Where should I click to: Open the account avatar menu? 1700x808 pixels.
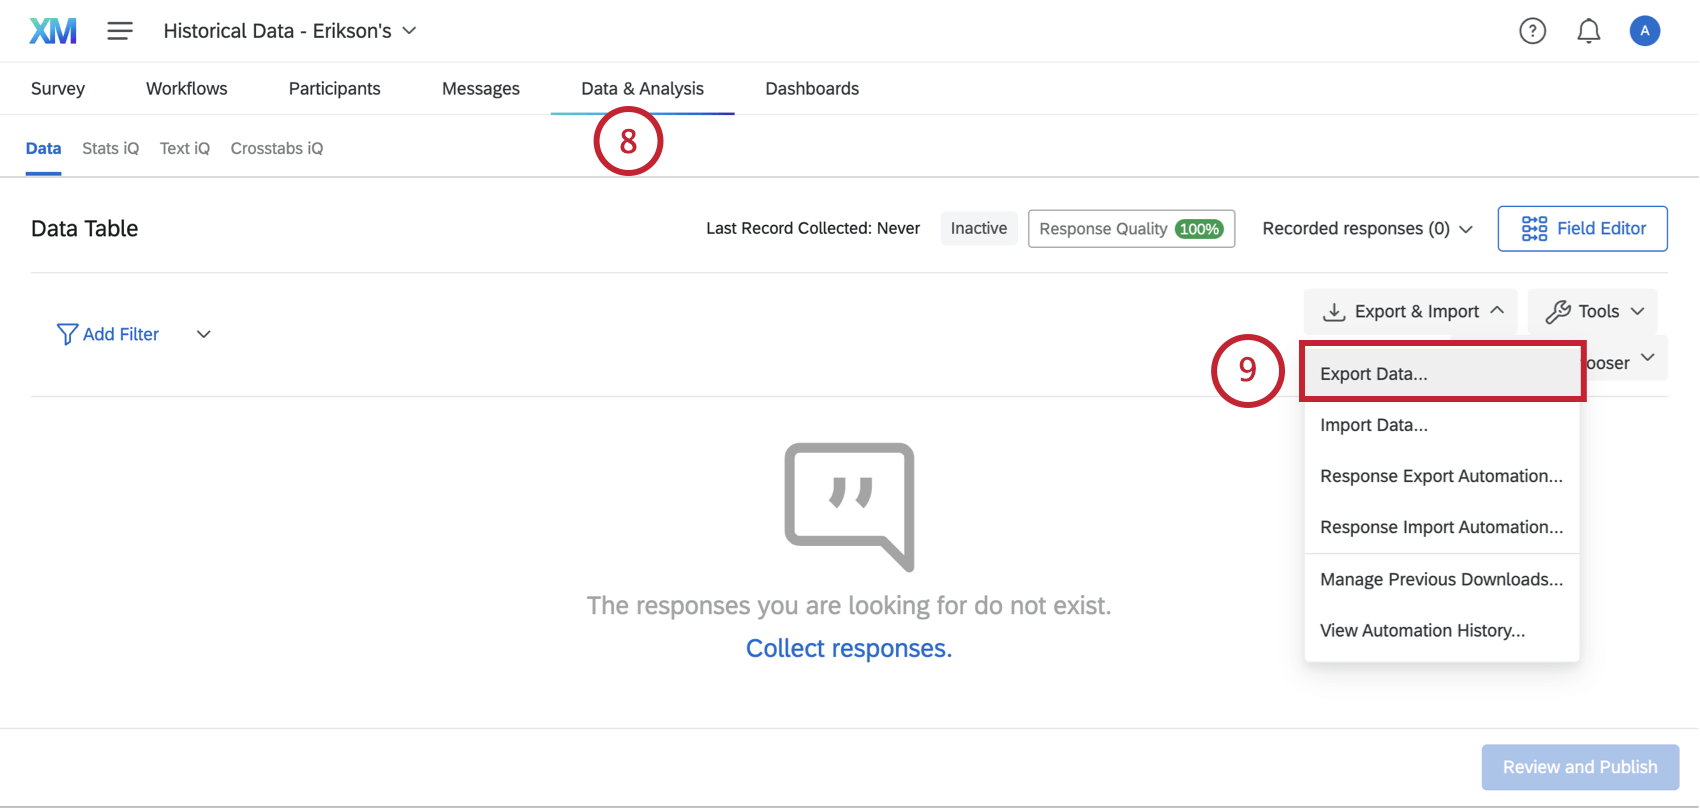pyautogui.click(x=1645, y=31)
